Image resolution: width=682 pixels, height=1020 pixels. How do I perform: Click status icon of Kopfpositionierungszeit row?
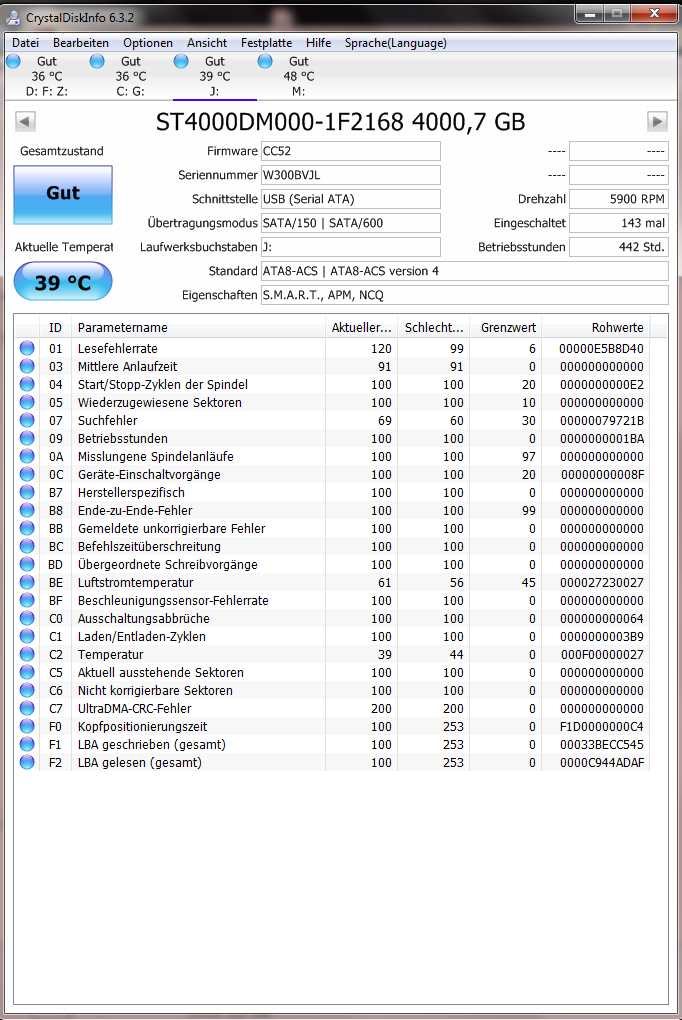click(27, 726)
